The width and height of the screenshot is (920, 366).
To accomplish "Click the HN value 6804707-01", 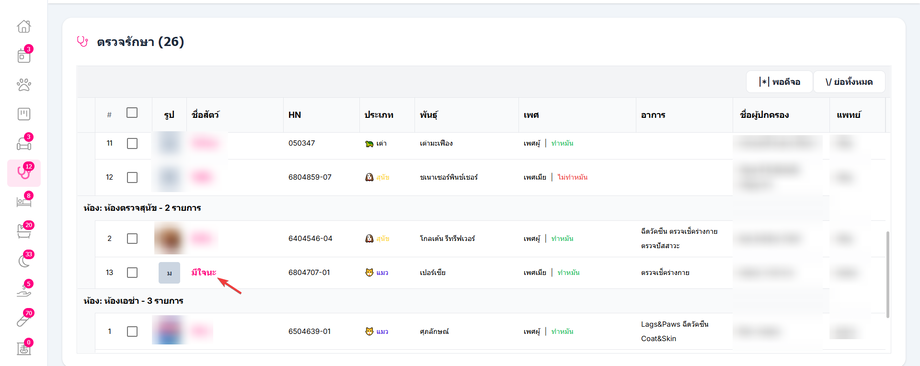I will pos(309,273).
